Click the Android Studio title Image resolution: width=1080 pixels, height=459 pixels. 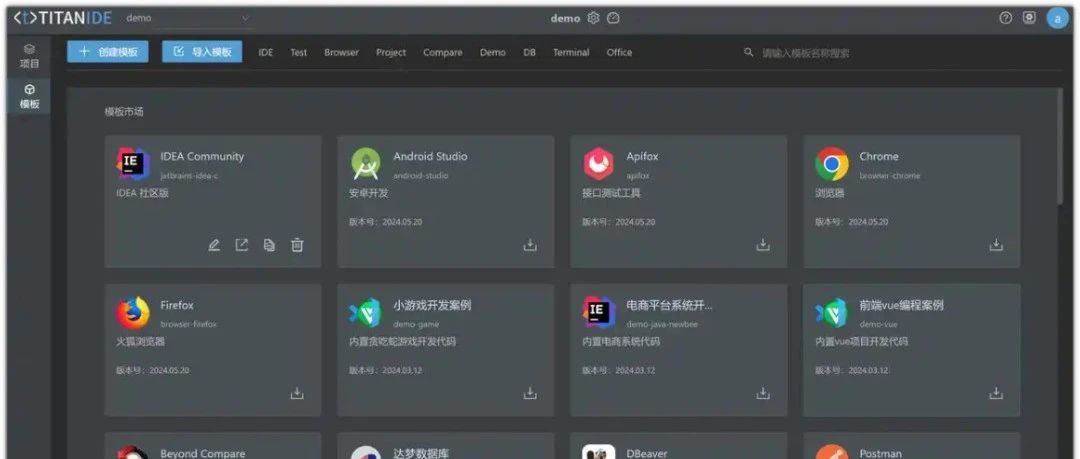[430, 156]
